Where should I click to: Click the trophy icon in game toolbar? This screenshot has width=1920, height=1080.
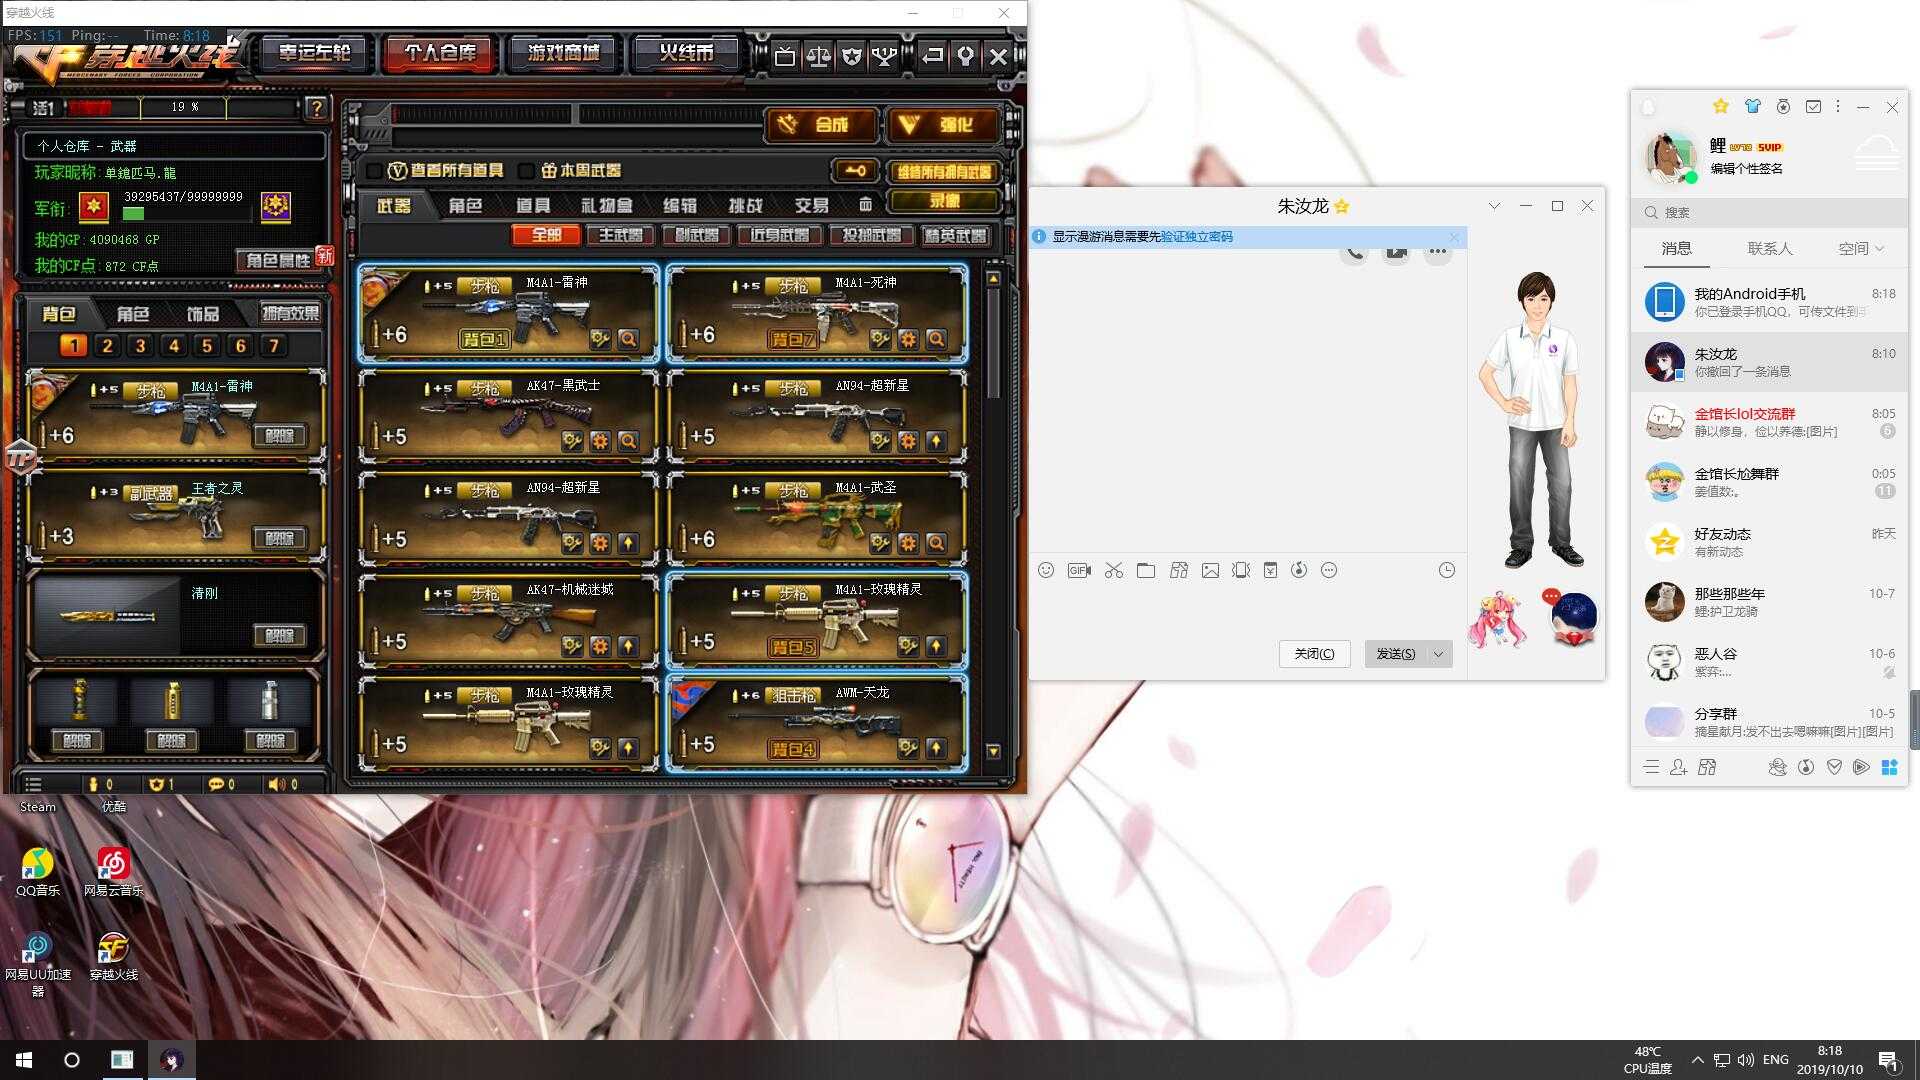click(x=884, y=56)
